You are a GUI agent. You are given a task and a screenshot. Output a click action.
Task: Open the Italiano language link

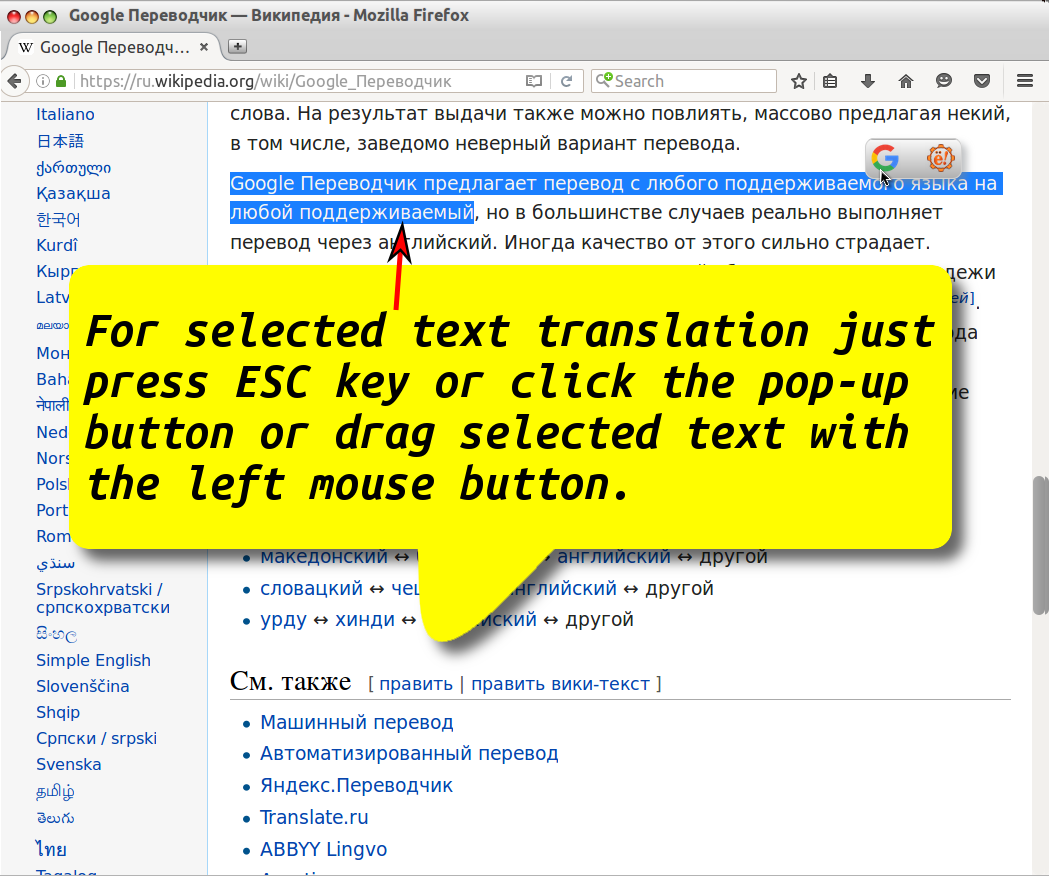point(65,115)
